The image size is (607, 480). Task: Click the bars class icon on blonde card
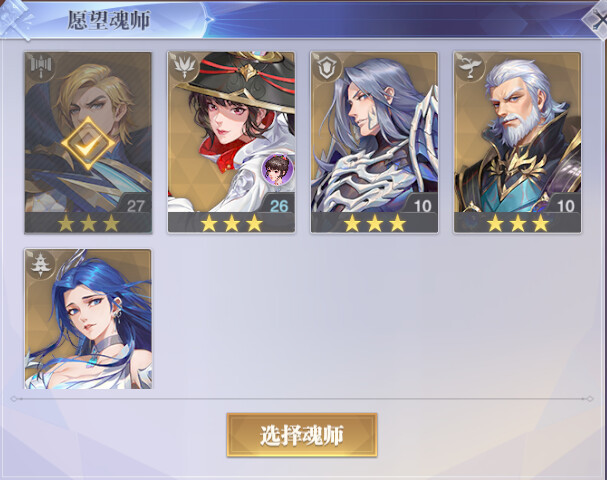[x=41, y=67]
